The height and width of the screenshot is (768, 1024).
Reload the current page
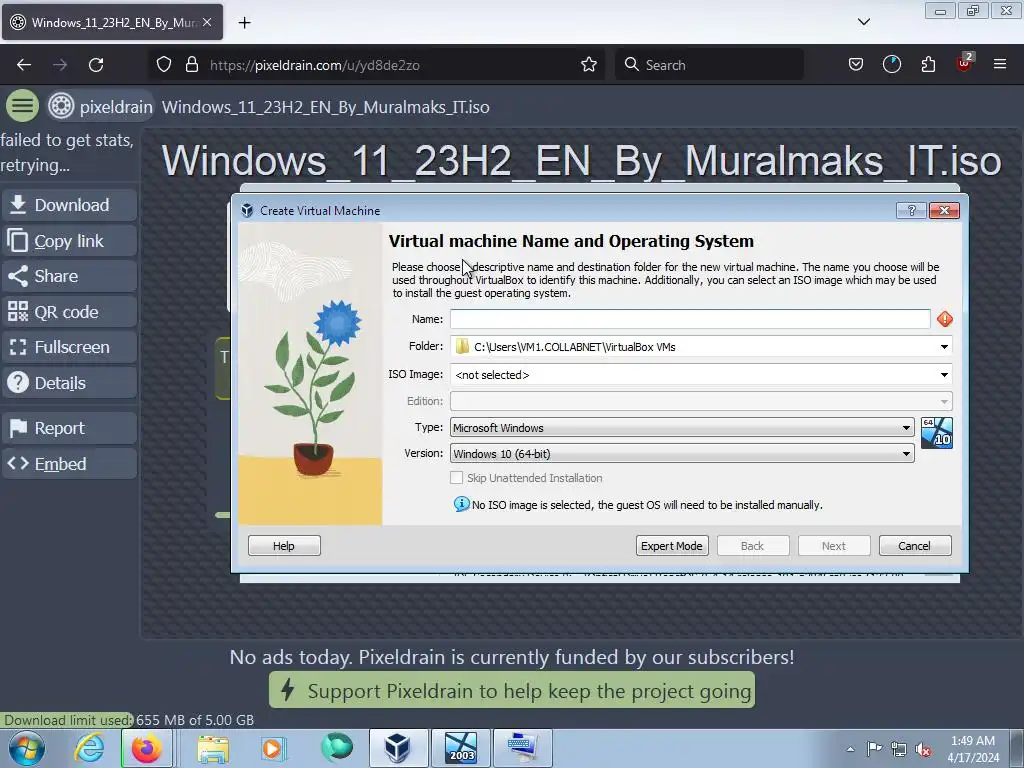tap(96, 65)
